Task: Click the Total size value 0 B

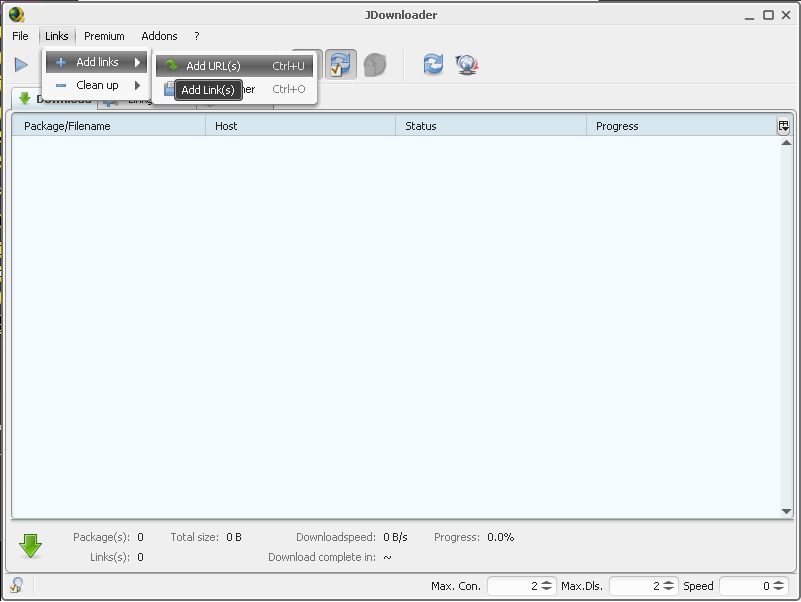Action: point(234,537)
